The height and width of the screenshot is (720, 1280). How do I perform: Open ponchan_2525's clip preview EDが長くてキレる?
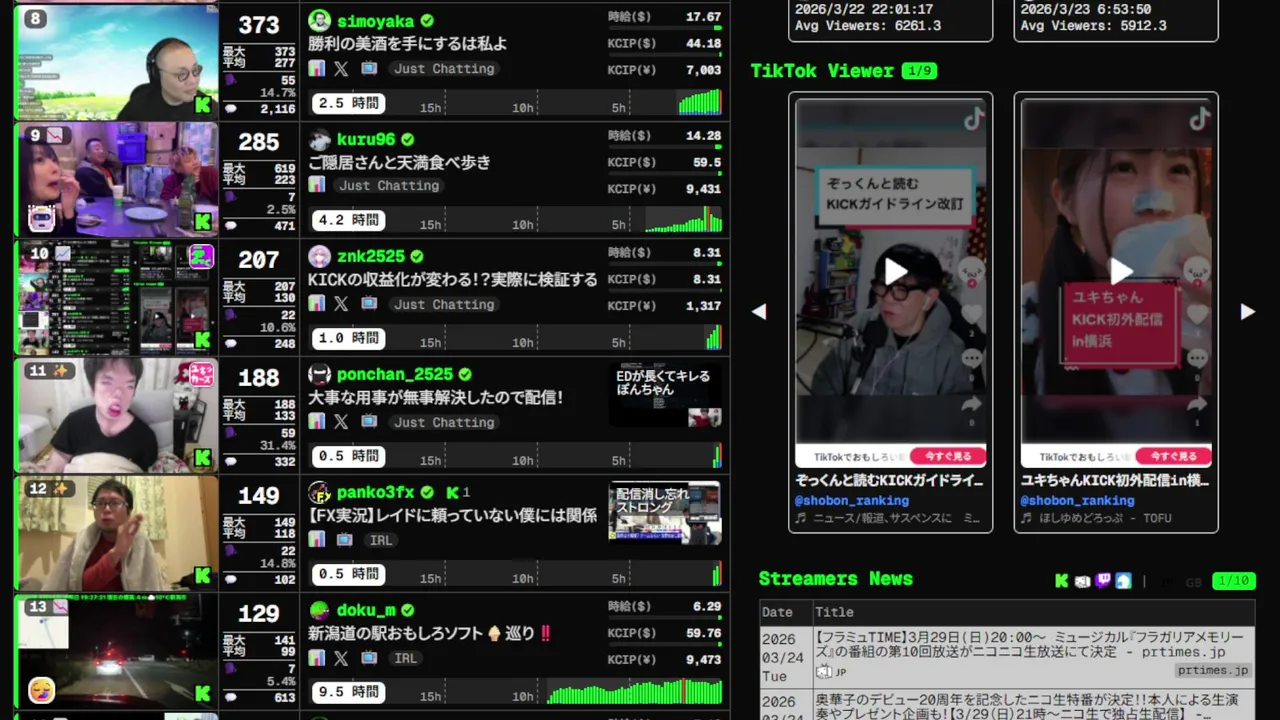[666, 396]
